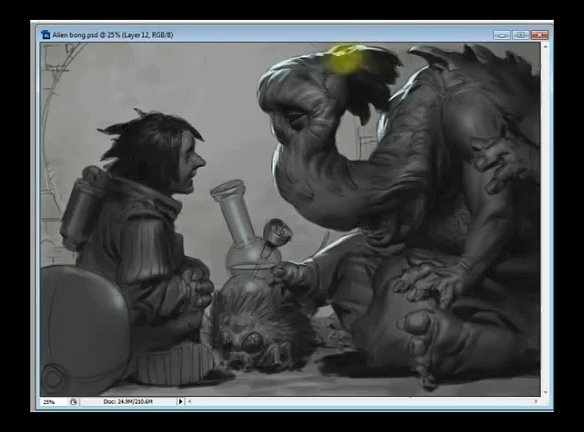The image size is (584, 432).
Task: Close the Alien bong.psd document window
Action: [540, 35]
